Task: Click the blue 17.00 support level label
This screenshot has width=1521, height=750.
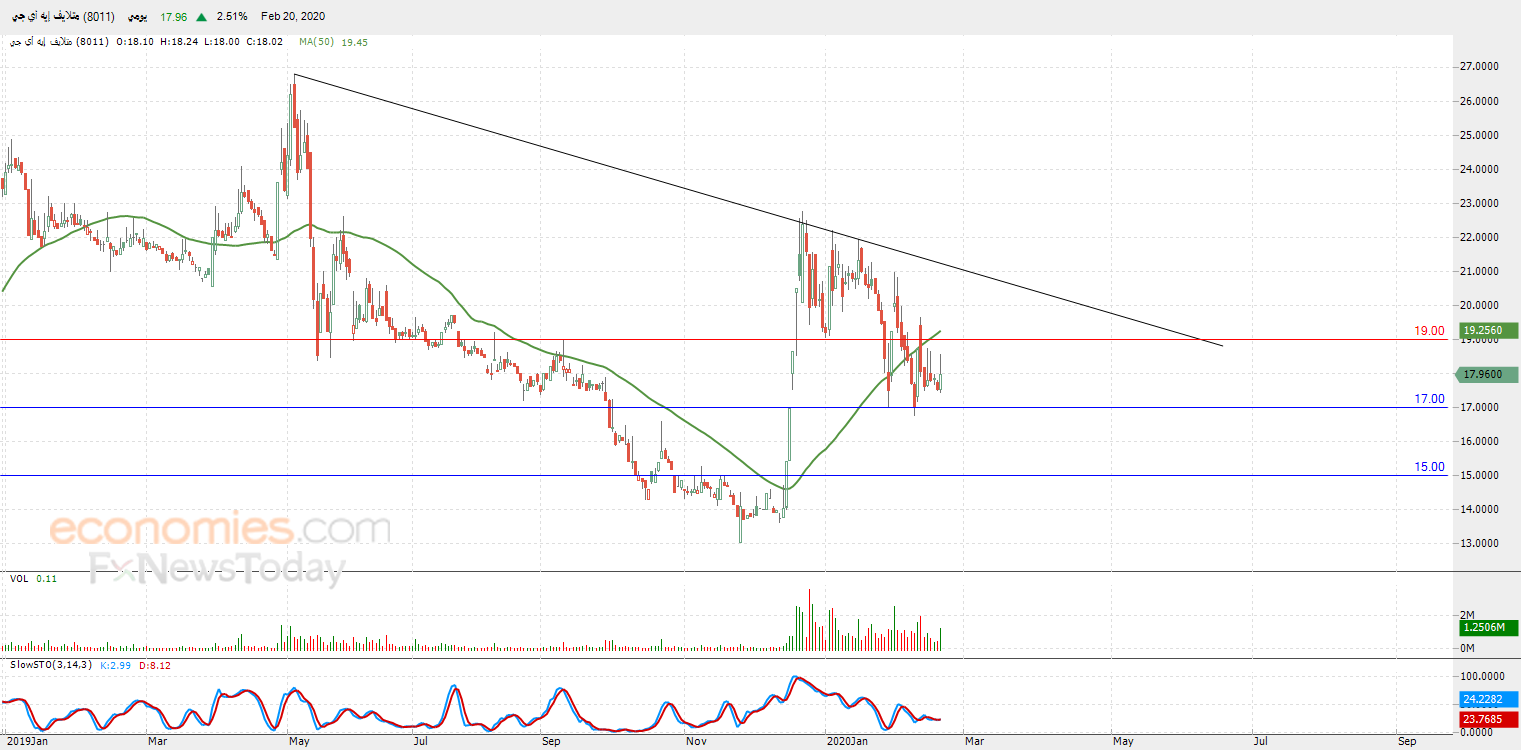Action: point(1430,399)
